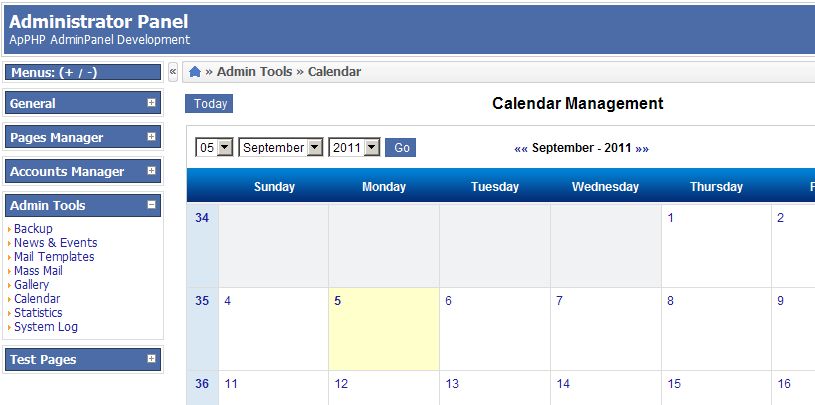The image size is (815, 405).
Task: Open the System Log link
Action: pyautogui.click(x=46, y=327)
